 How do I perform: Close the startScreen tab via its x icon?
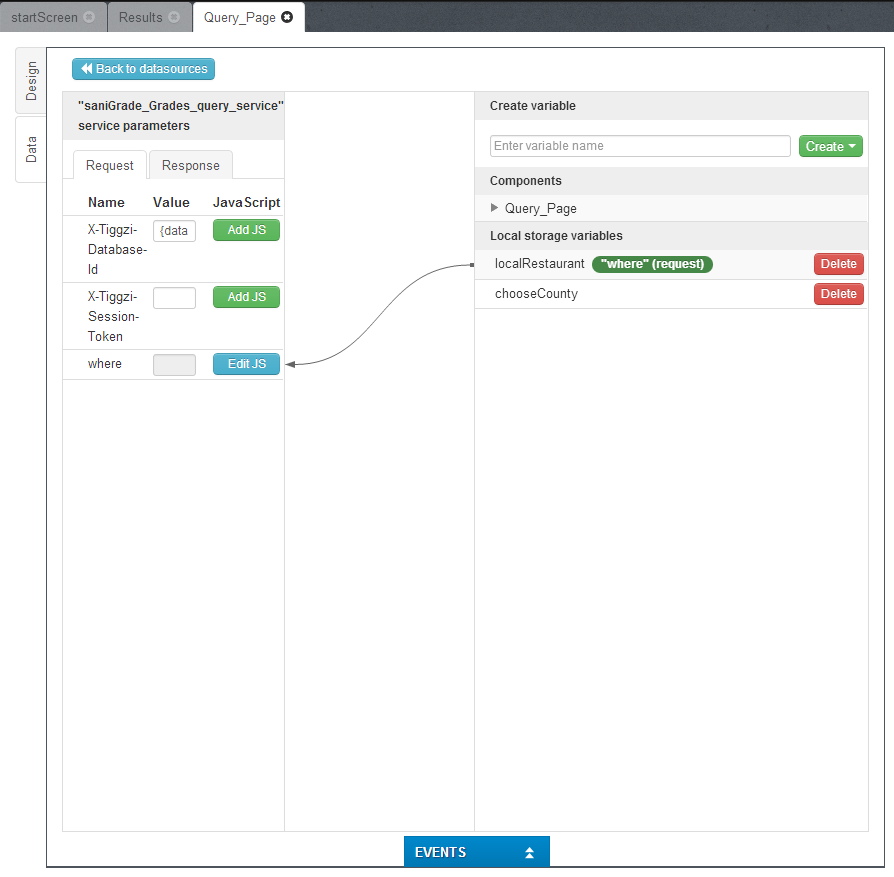click(89, 17)
